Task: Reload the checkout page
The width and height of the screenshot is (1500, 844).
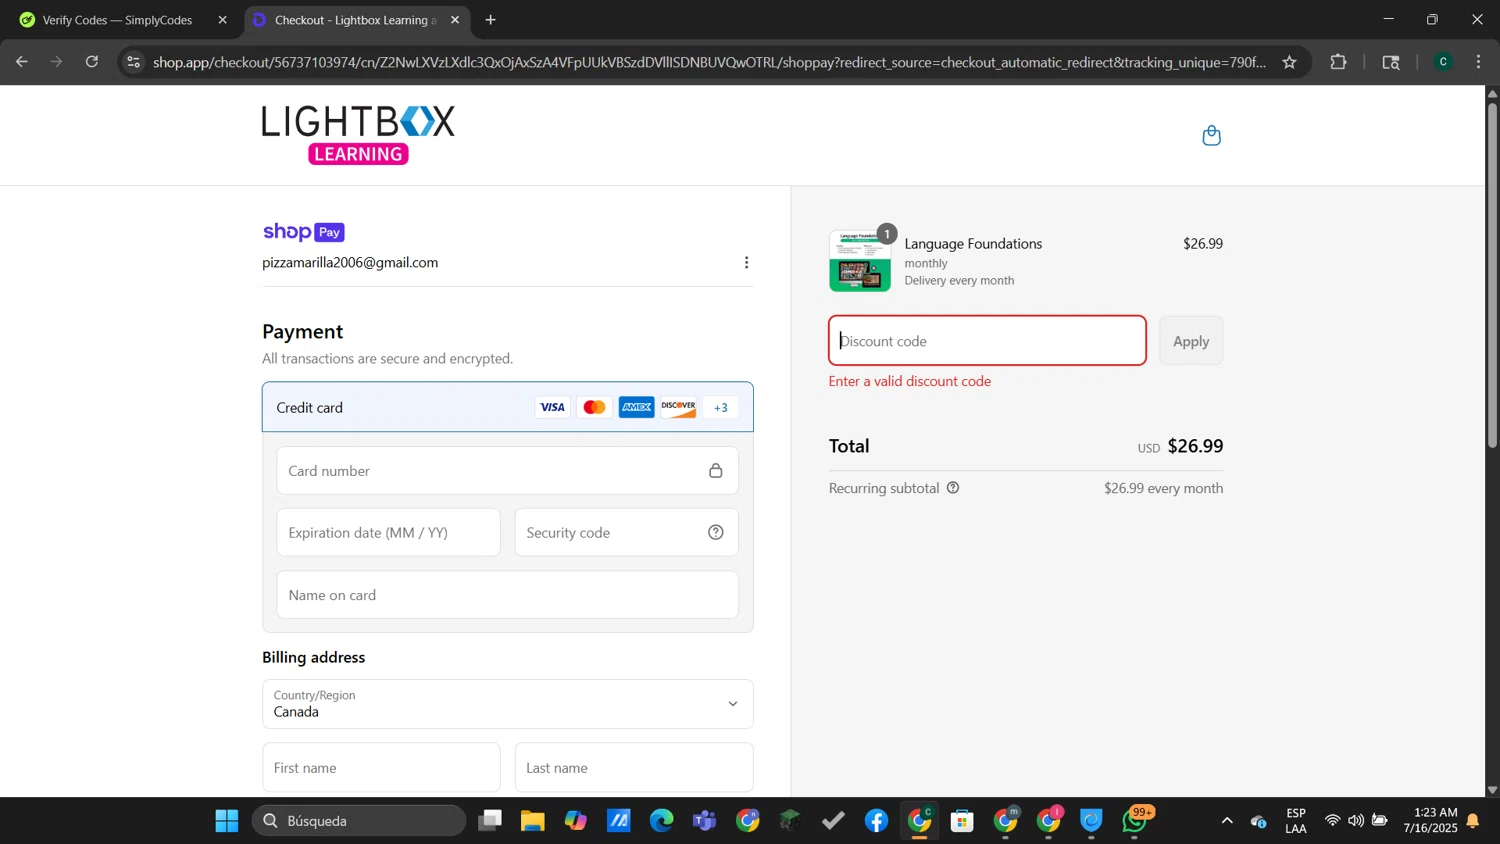Action: (92, 62)
